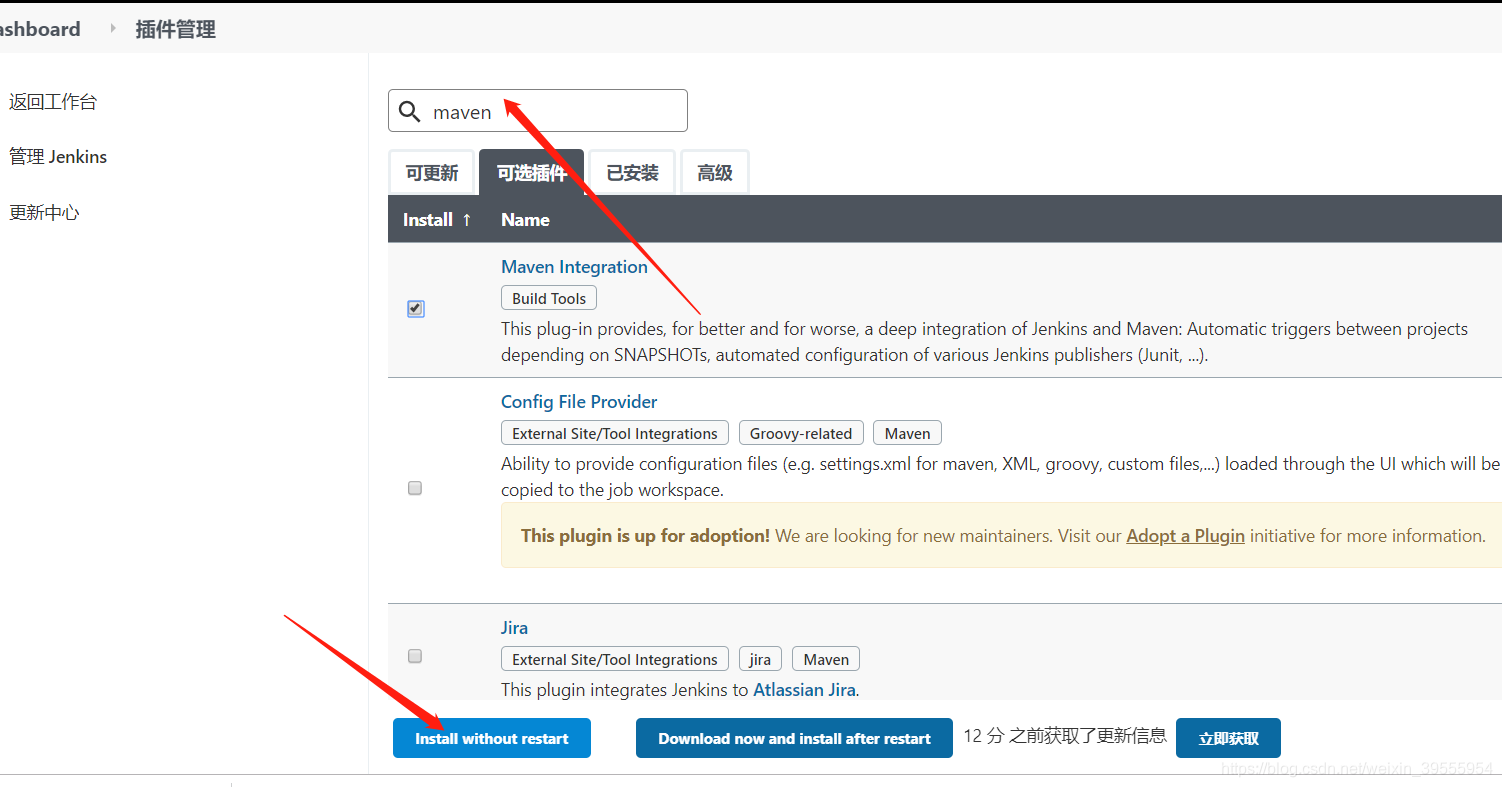Screen dimensions: 1502x787
Task: Sort by the Install column header
Action: pyautogui.click(x=437, y=219)
